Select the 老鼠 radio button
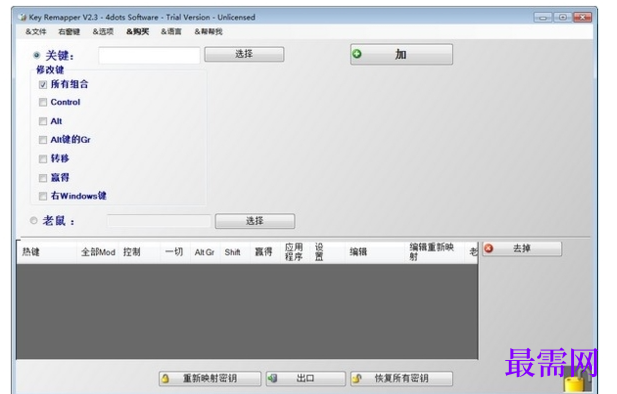This screenshot has width=617, height=394. (x=34, y=221)
